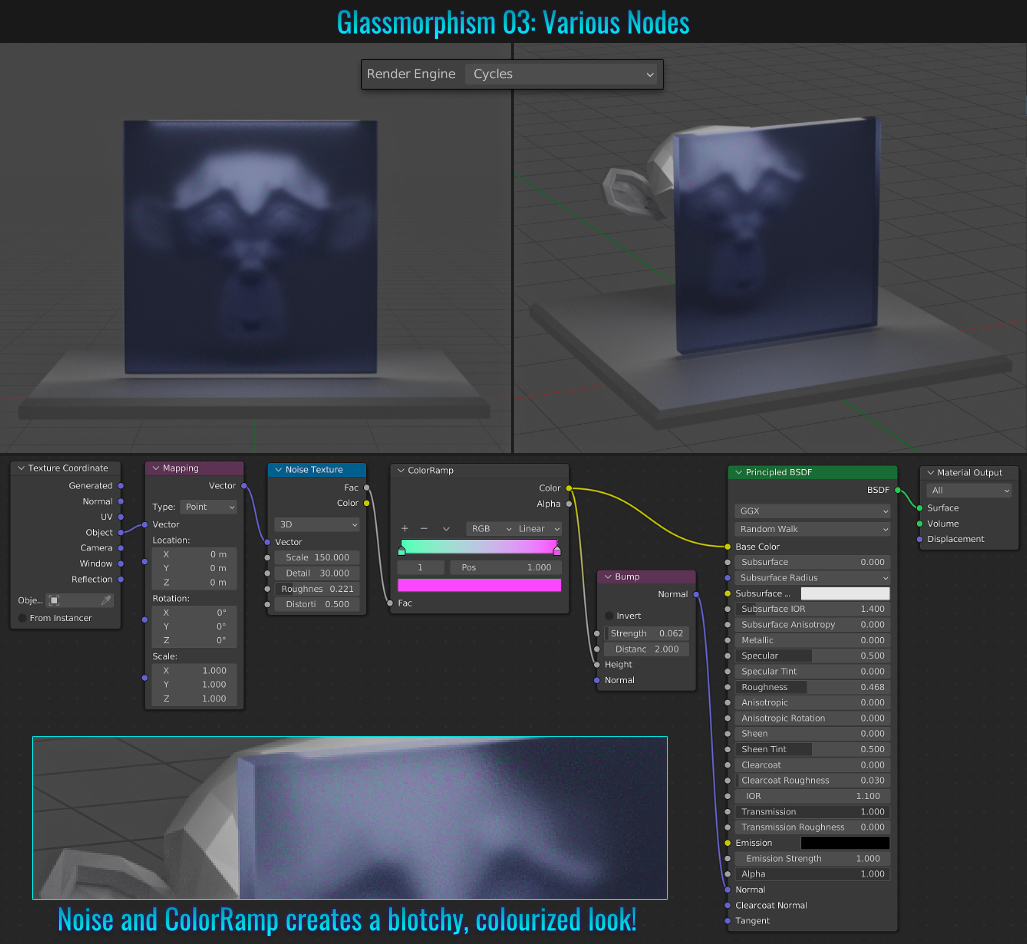Viewport: 1027px width, 944px height.
Task: Adjust the Sheen Tint 0.500 slider
Action: coord(812,749)
